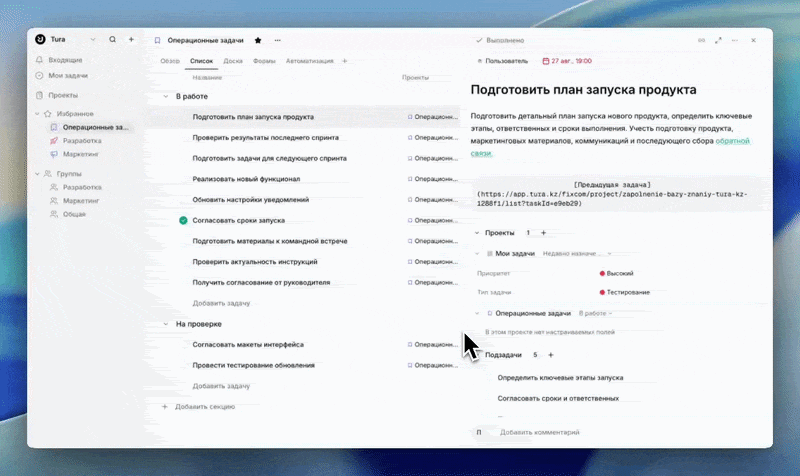This screenshot has width=800, height=476.
Task: Click the Пользователь assignee
Action: 503,61
